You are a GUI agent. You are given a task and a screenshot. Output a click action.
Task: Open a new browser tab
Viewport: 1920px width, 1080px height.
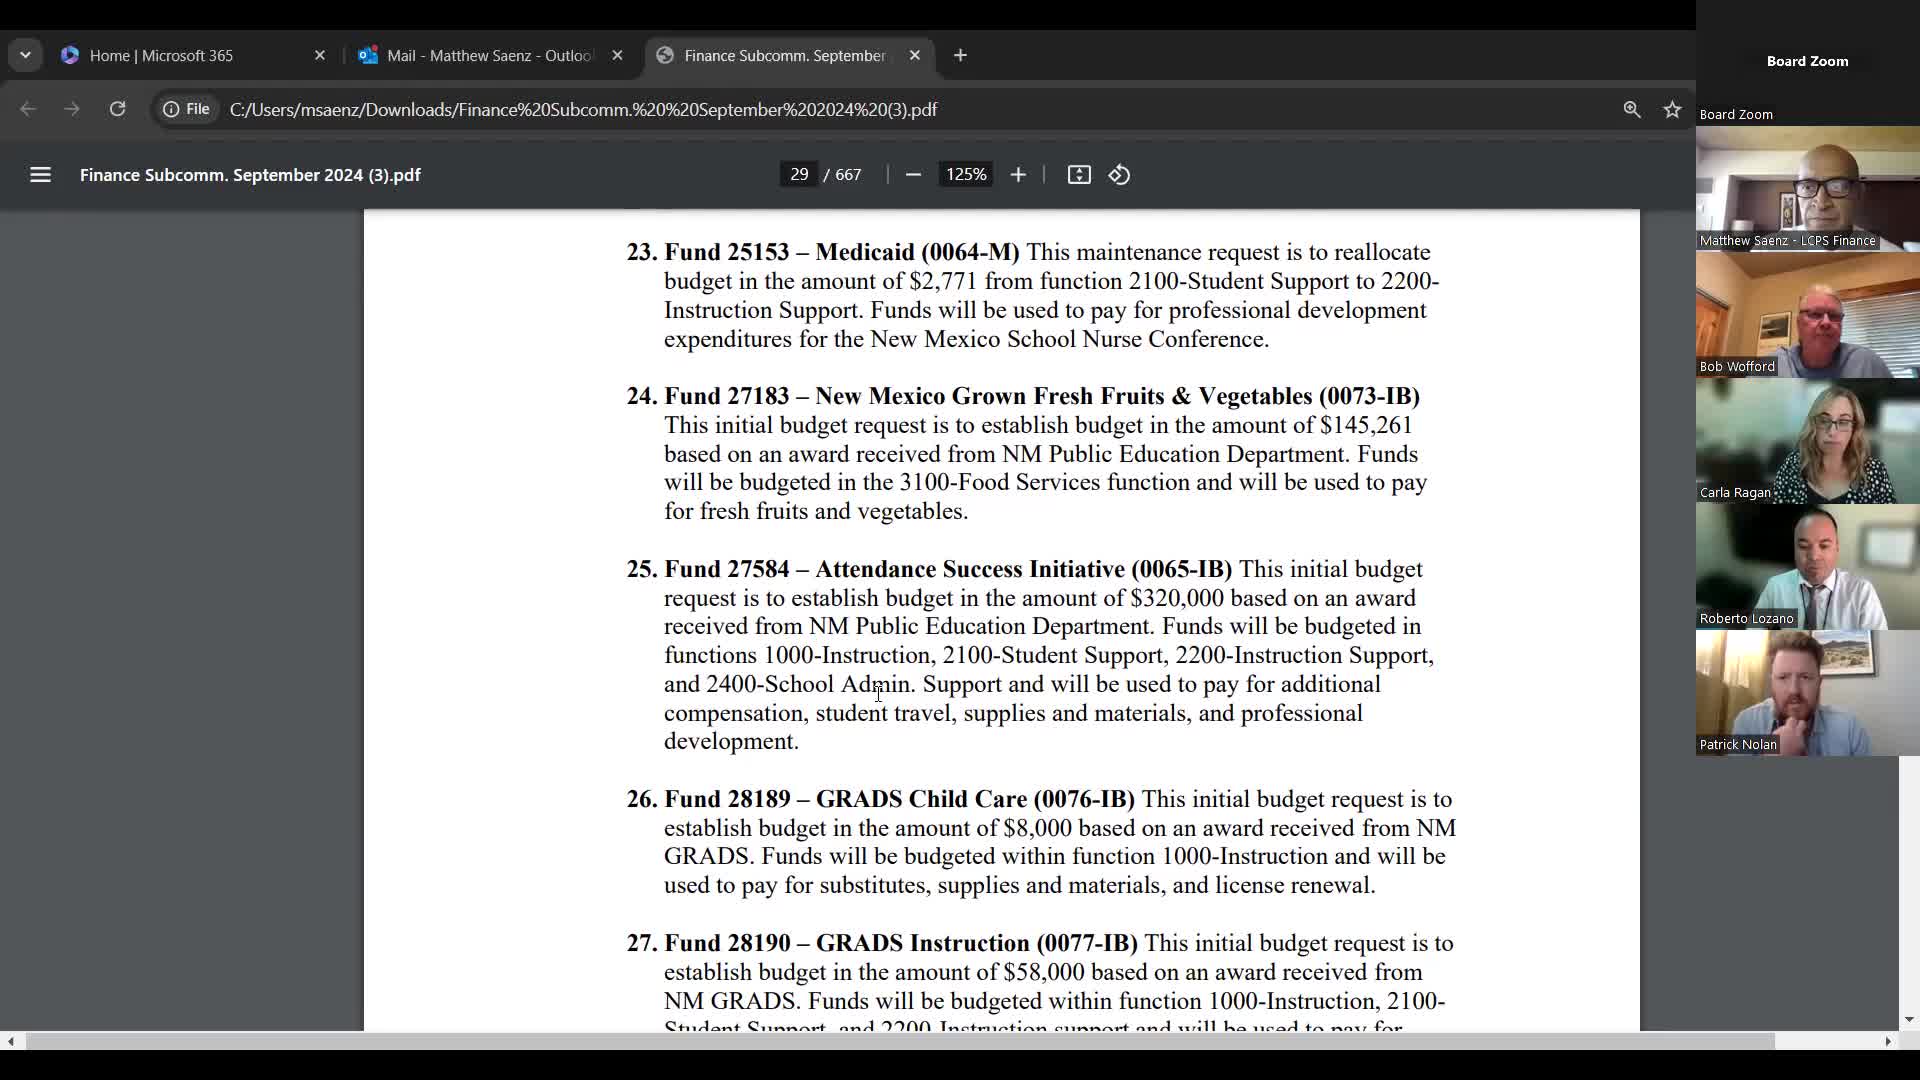[960, 55]
